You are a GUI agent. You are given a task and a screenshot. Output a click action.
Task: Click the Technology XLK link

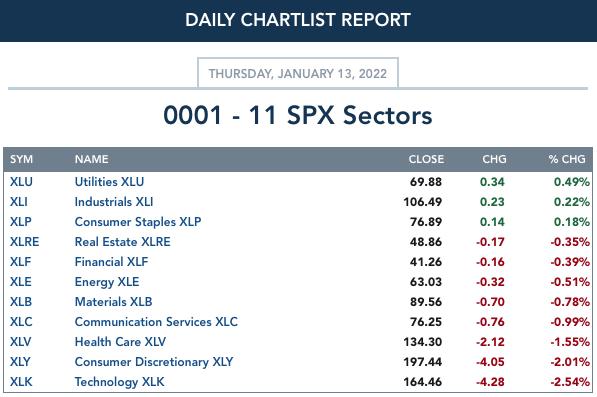click(120, 382)
